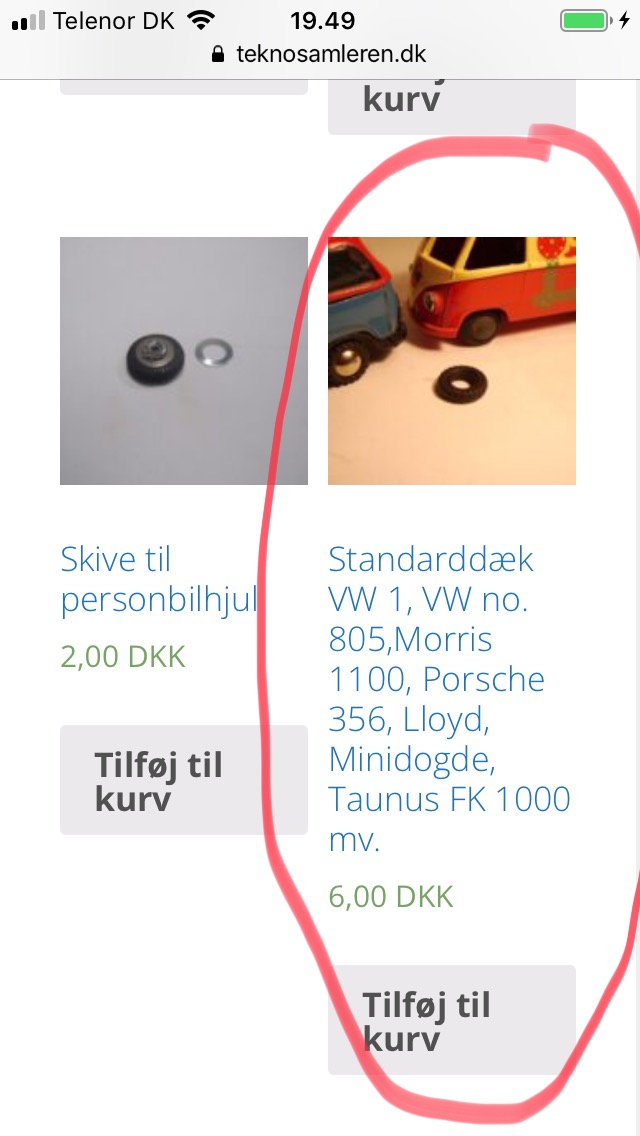Tap the Wi-Fi status icon

(201, 20)
